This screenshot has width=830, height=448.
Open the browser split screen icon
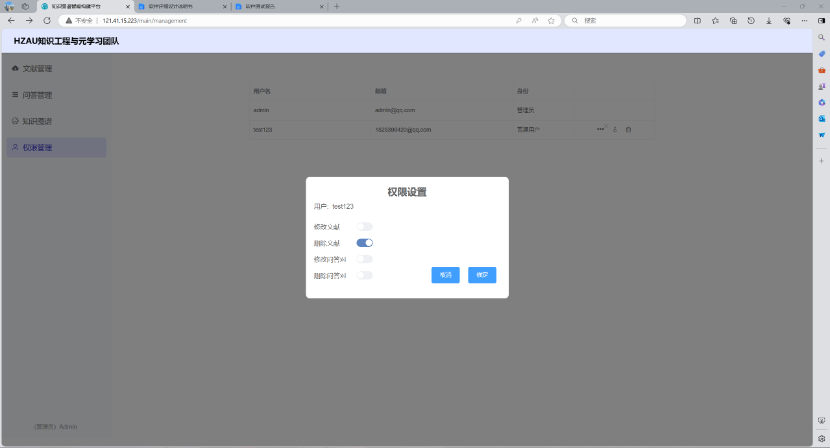(698, 20)
